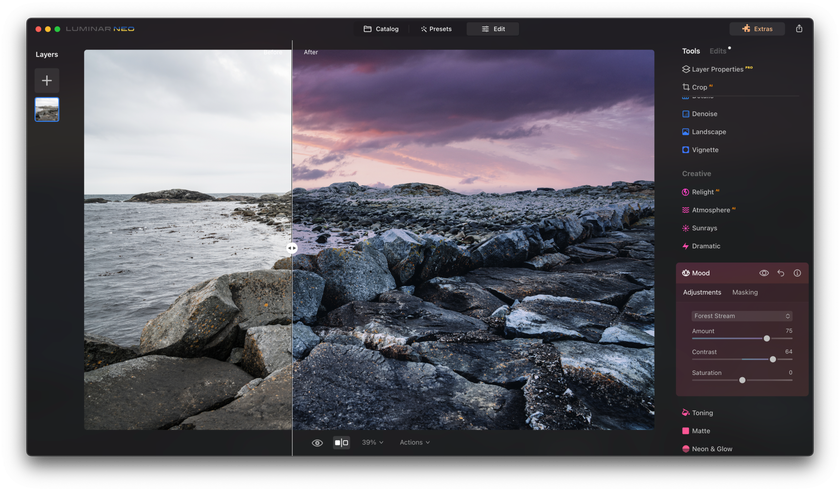Open the Vignette tool

click(x=700, y=150)
